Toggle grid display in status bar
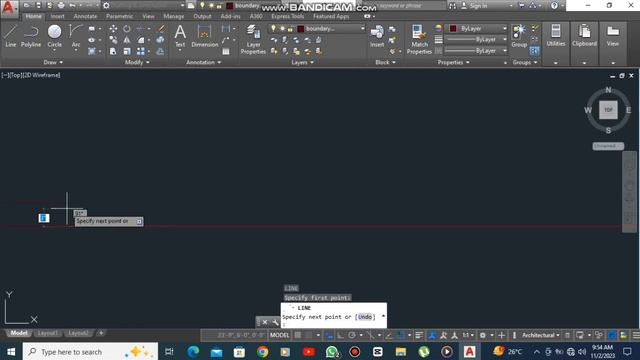640x360 pixels. coord(298,335)
